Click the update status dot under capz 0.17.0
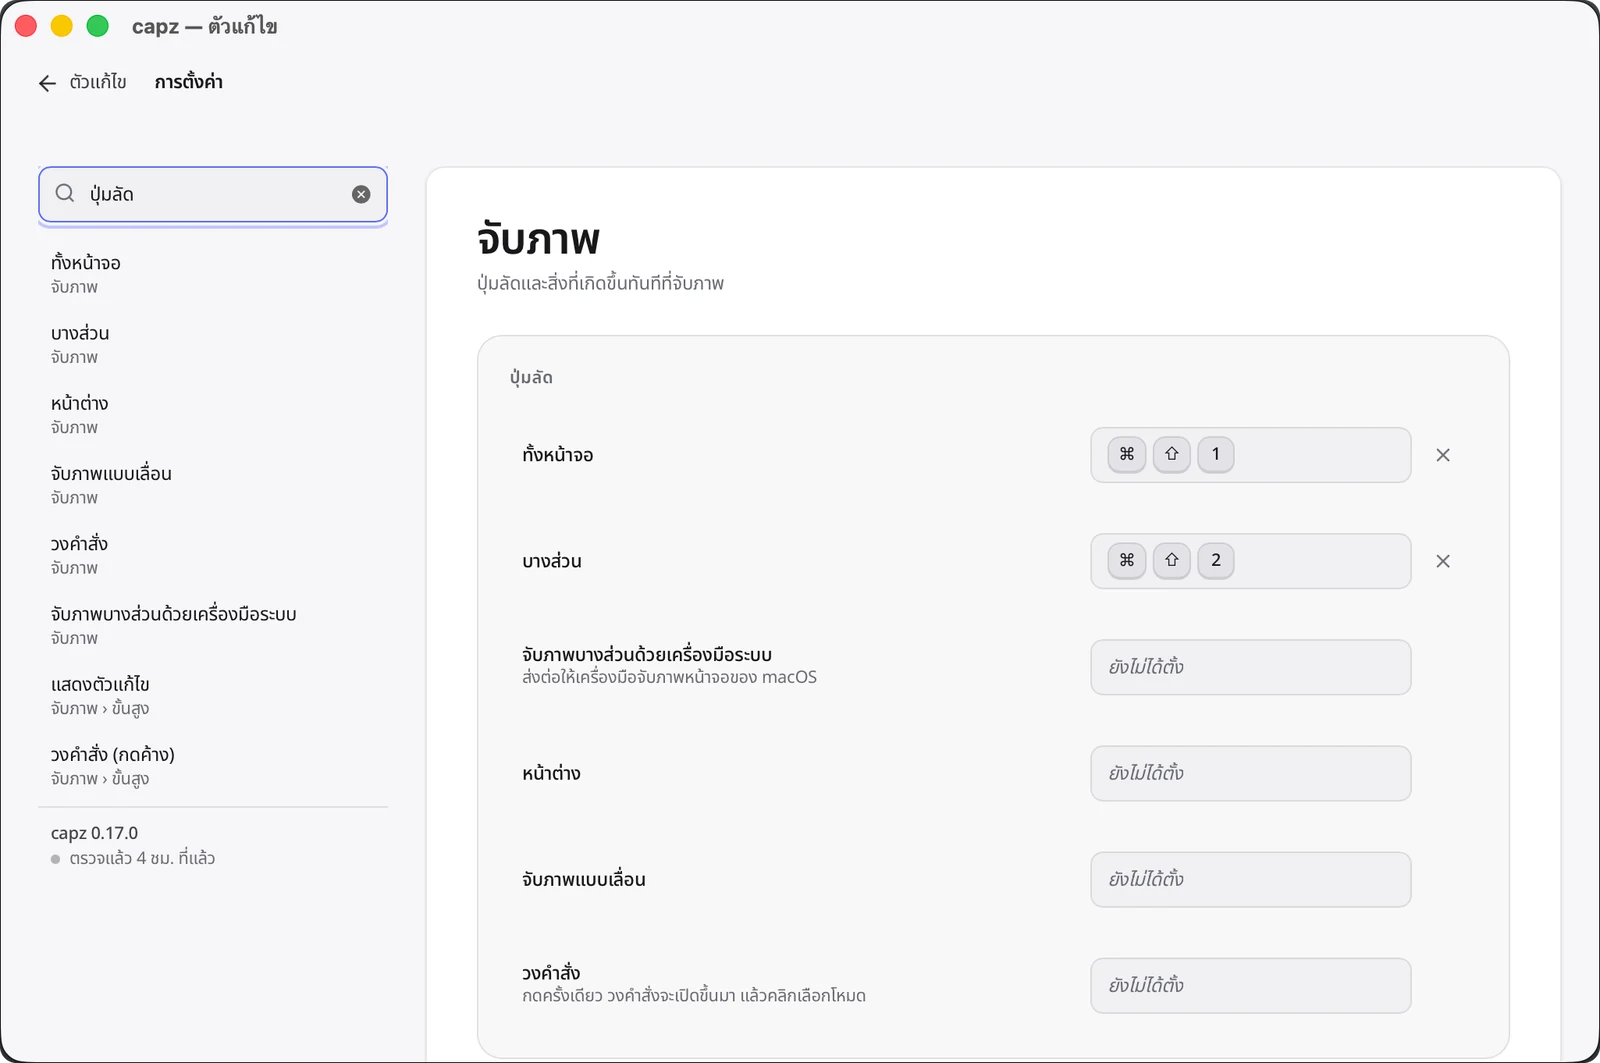1600x1063 pixels. tap(55, 859)
